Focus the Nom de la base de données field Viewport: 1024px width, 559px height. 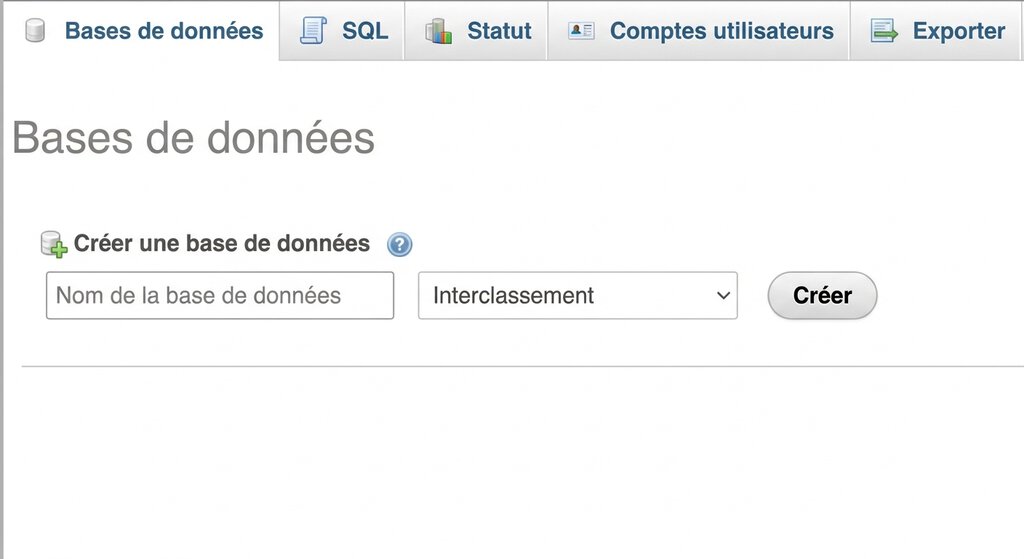coord(220,296)
